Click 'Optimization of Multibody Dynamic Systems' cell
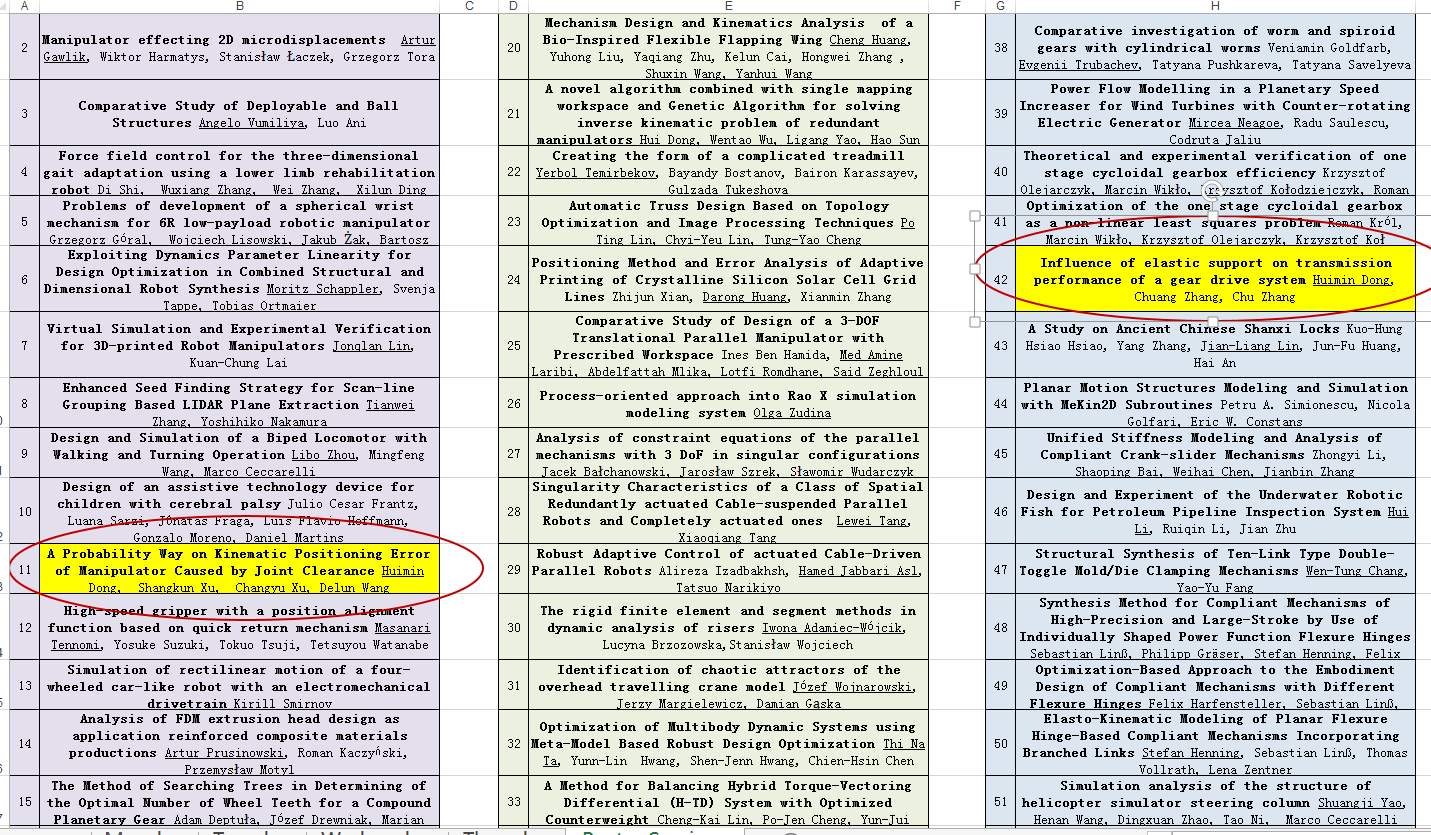The height and width of the screenshot is (835, 1431). (728, 744)
